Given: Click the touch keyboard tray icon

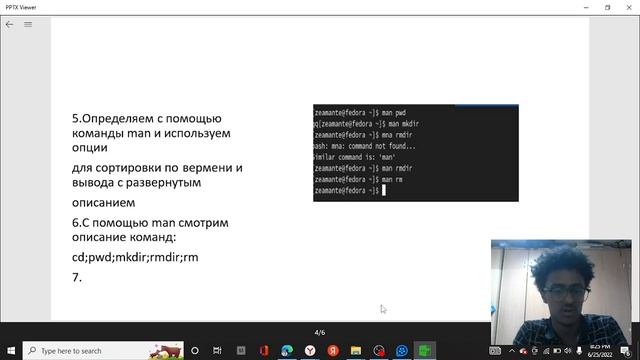Looking at the screenshot, I should click(x=495, y=351).
